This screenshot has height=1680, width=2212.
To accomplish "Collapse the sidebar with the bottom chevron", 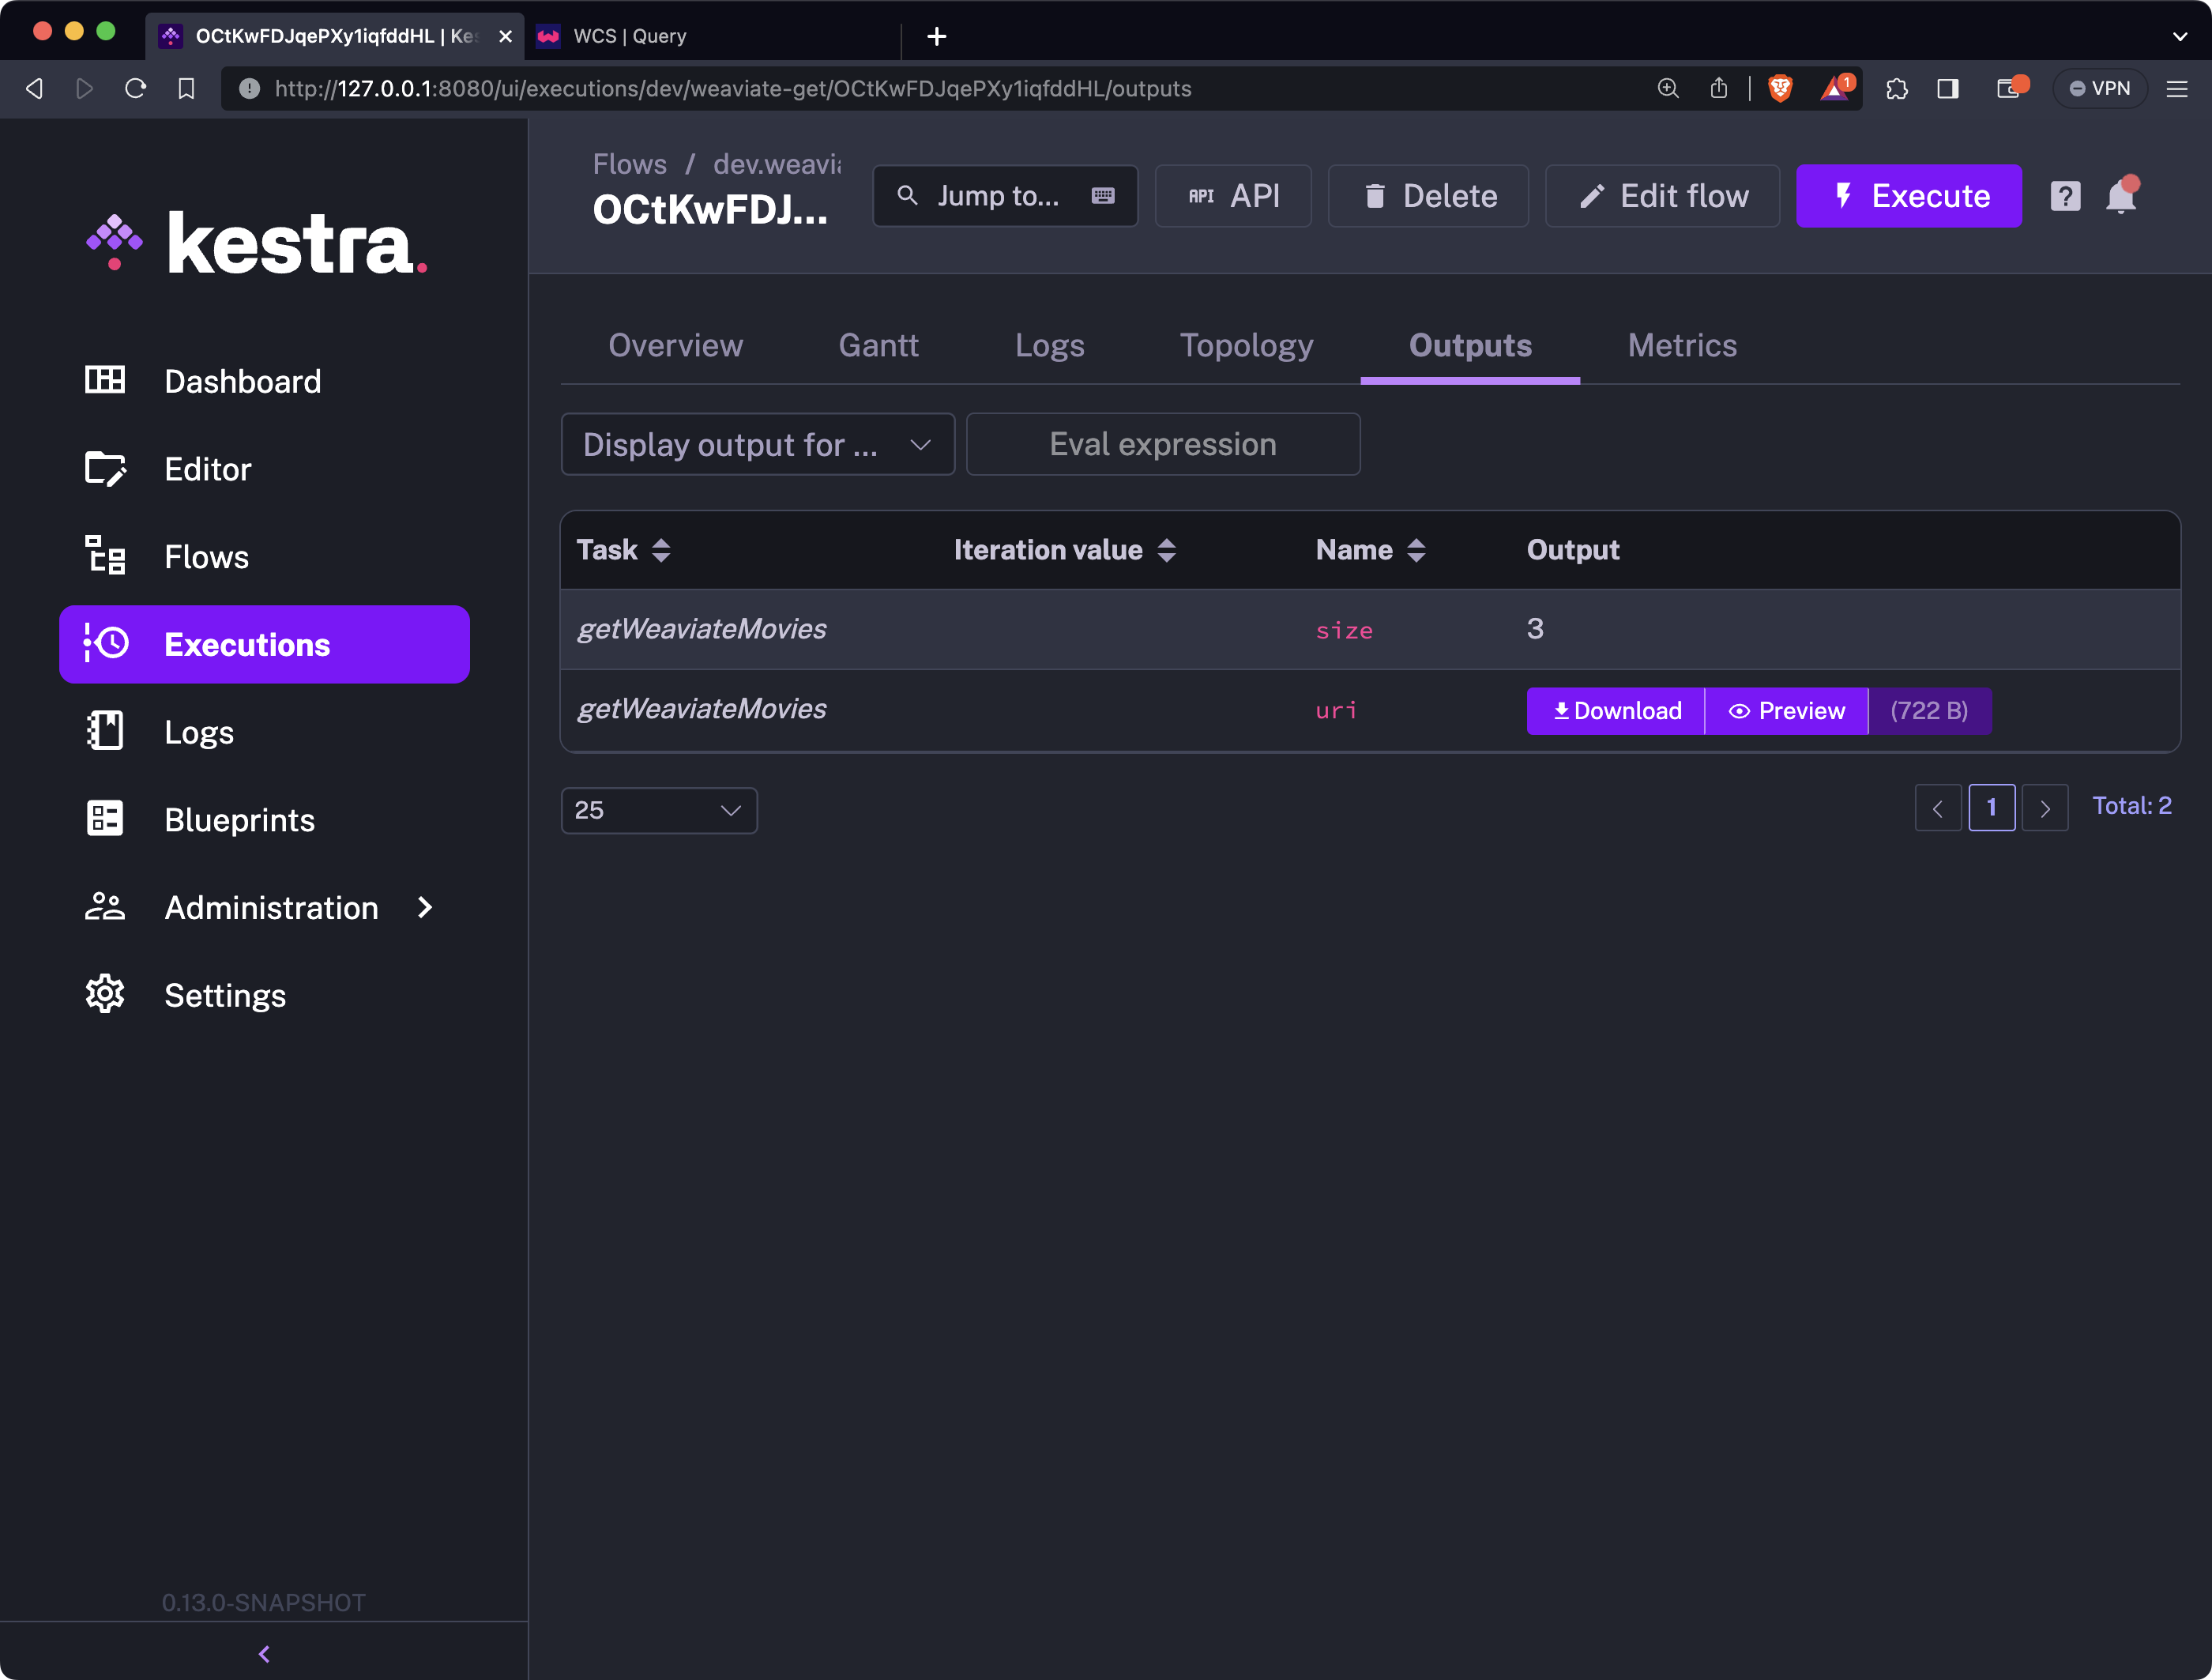I will 264,1654.
